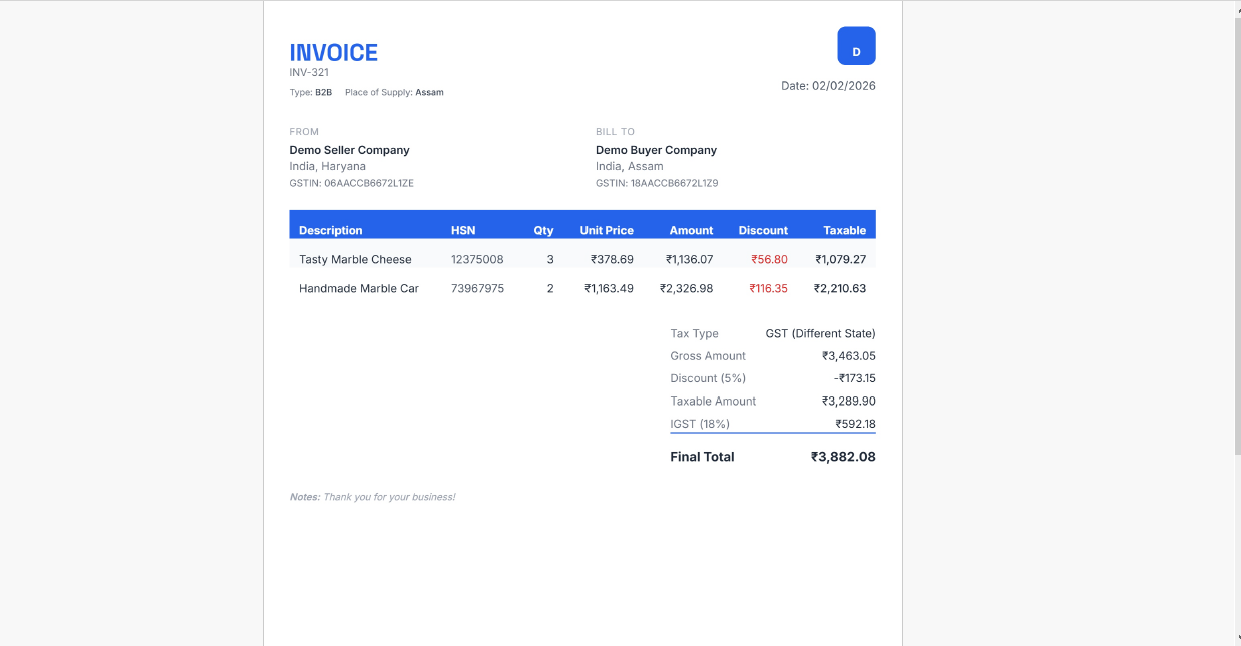Click the Discount (5%) label
Viewport: 1241px width, 646px height.
[708, 378]
